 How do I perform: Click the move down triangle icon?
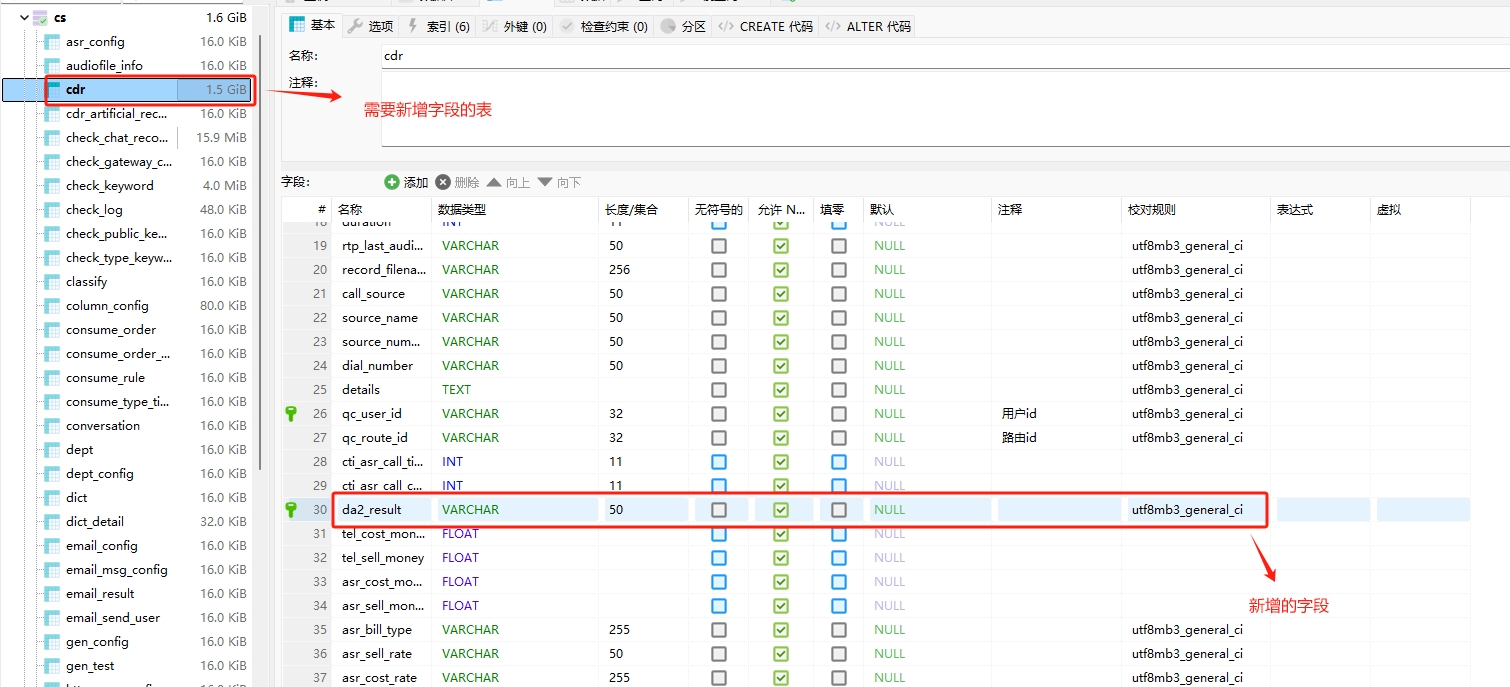[545, 182]
